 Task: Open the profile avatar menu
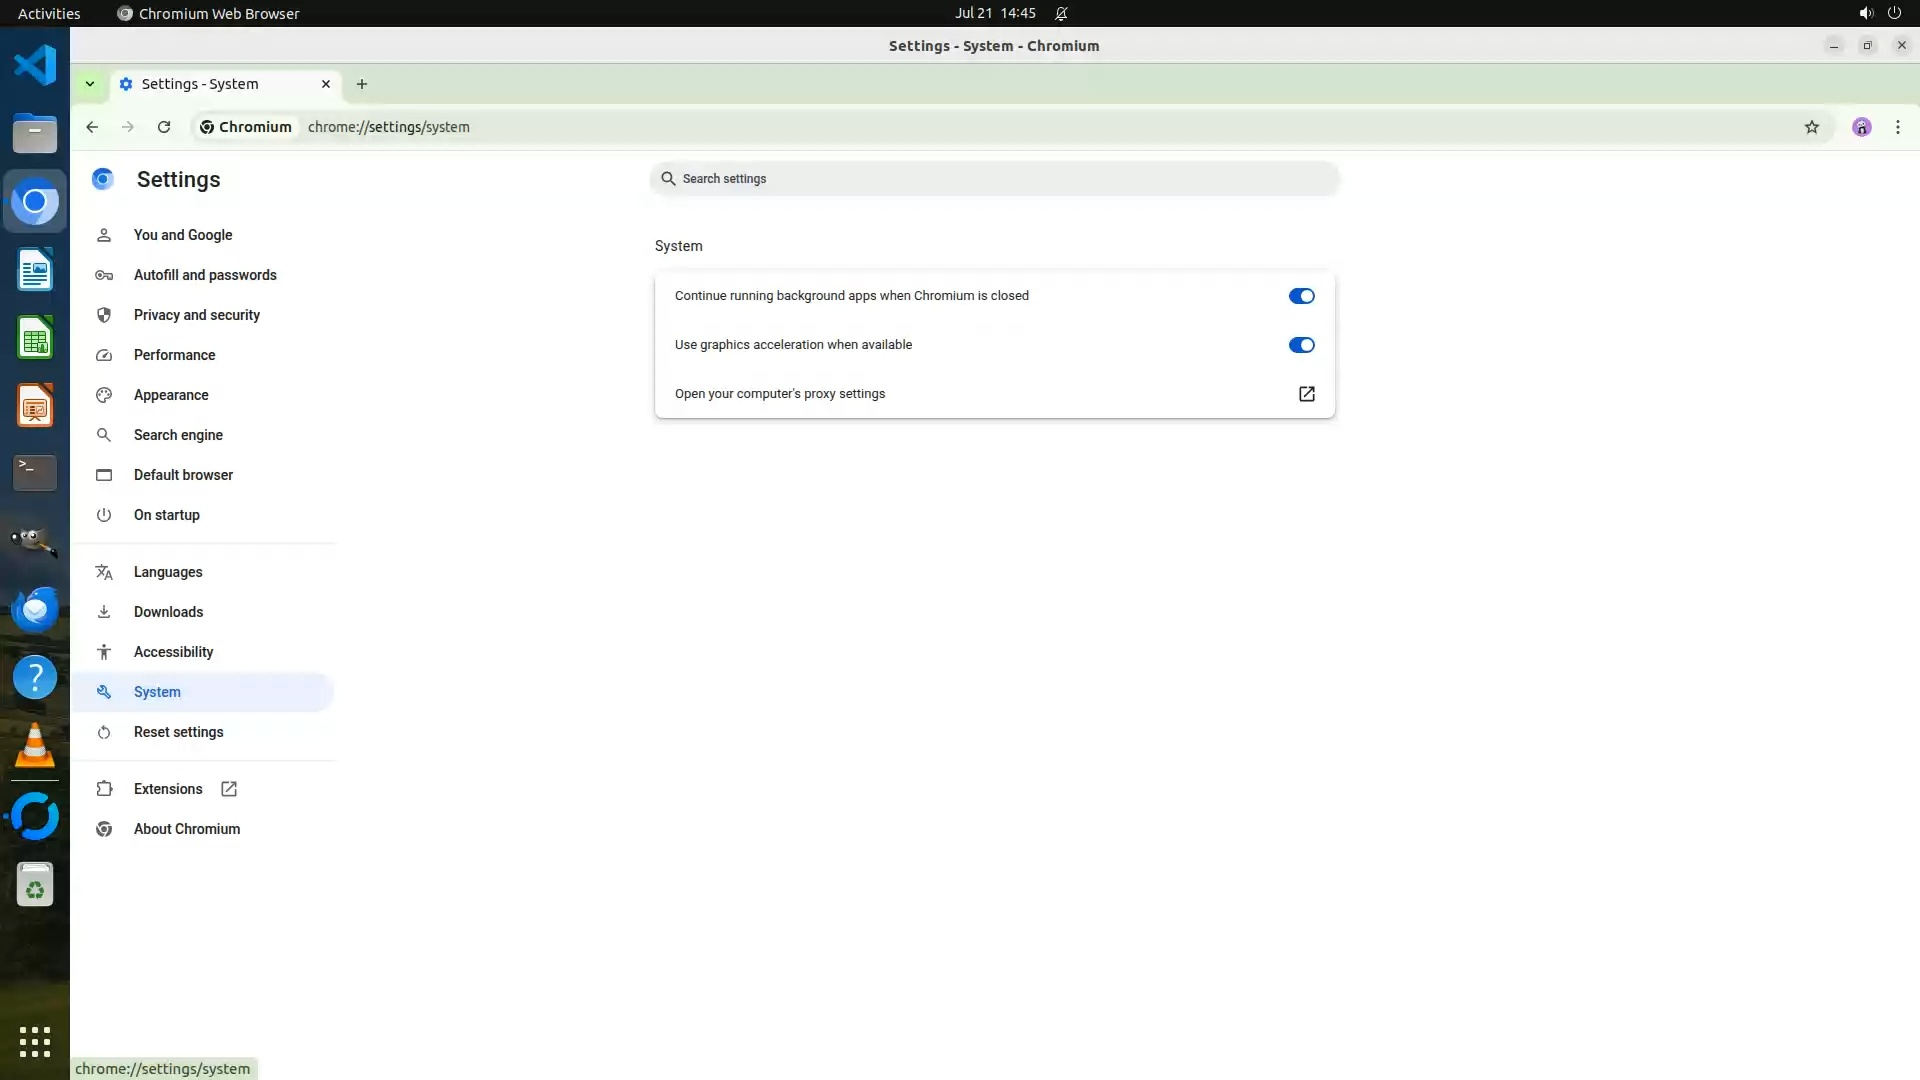point(1861,127)
